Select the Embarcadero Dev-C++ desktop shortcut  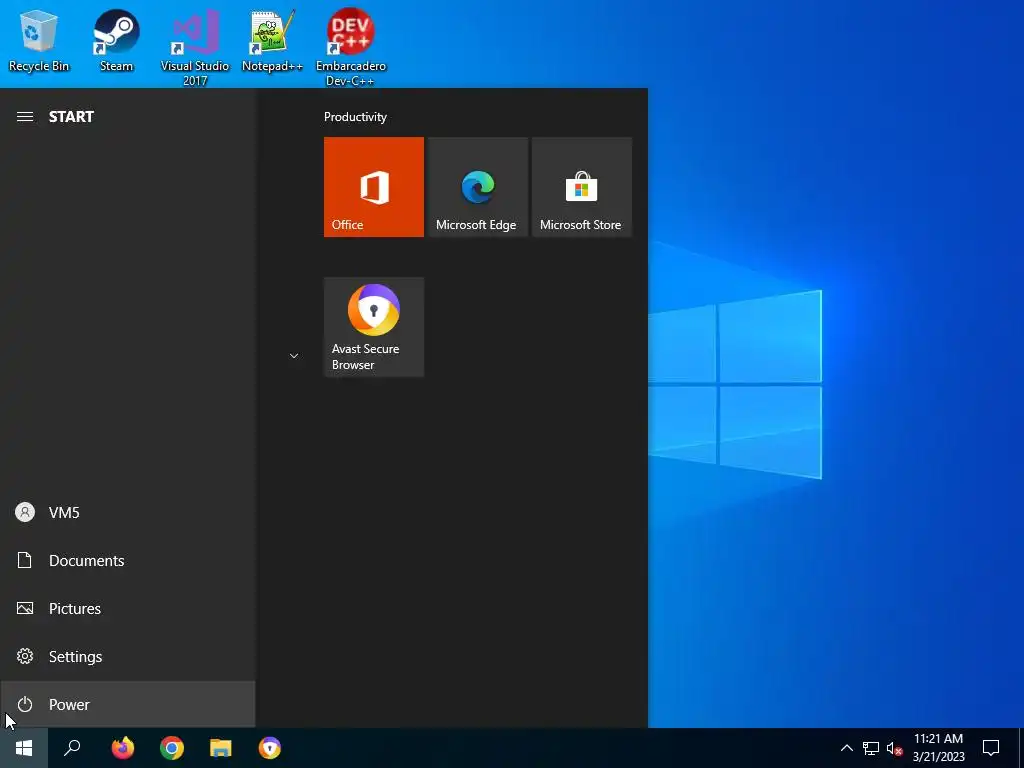point(351,47)
